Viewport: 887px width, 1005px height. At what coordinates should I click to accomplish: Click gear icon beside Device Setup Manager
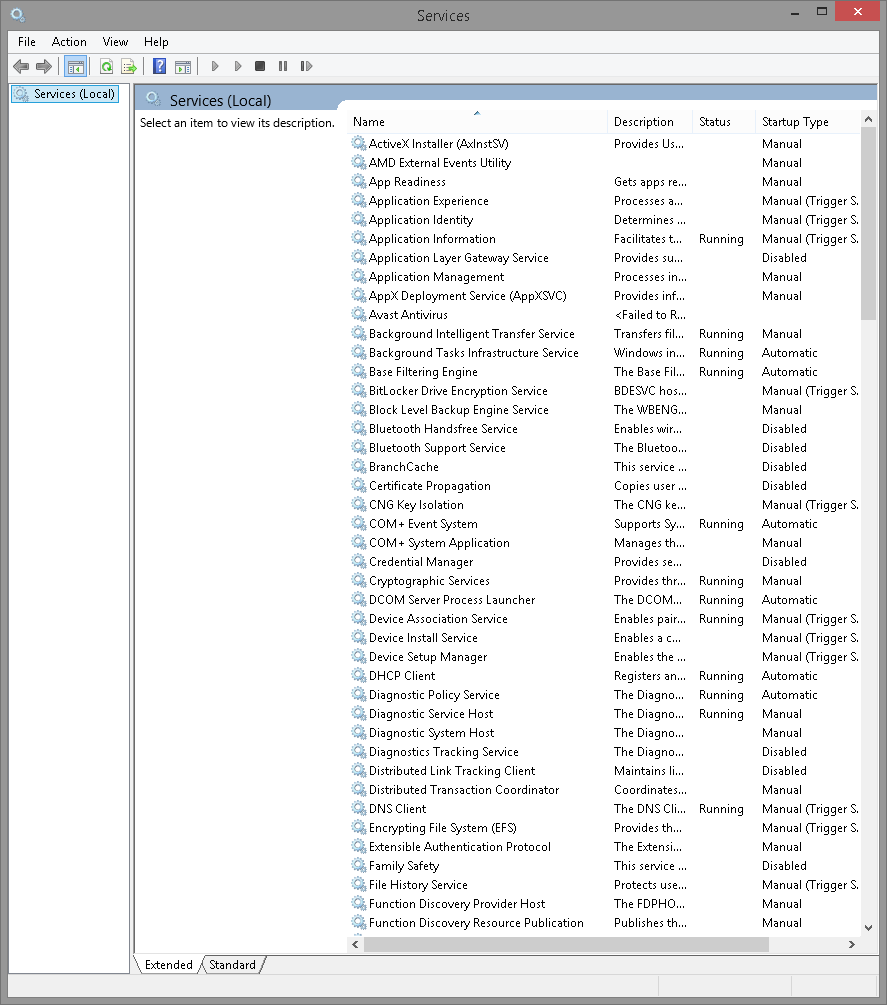[359, 657]
